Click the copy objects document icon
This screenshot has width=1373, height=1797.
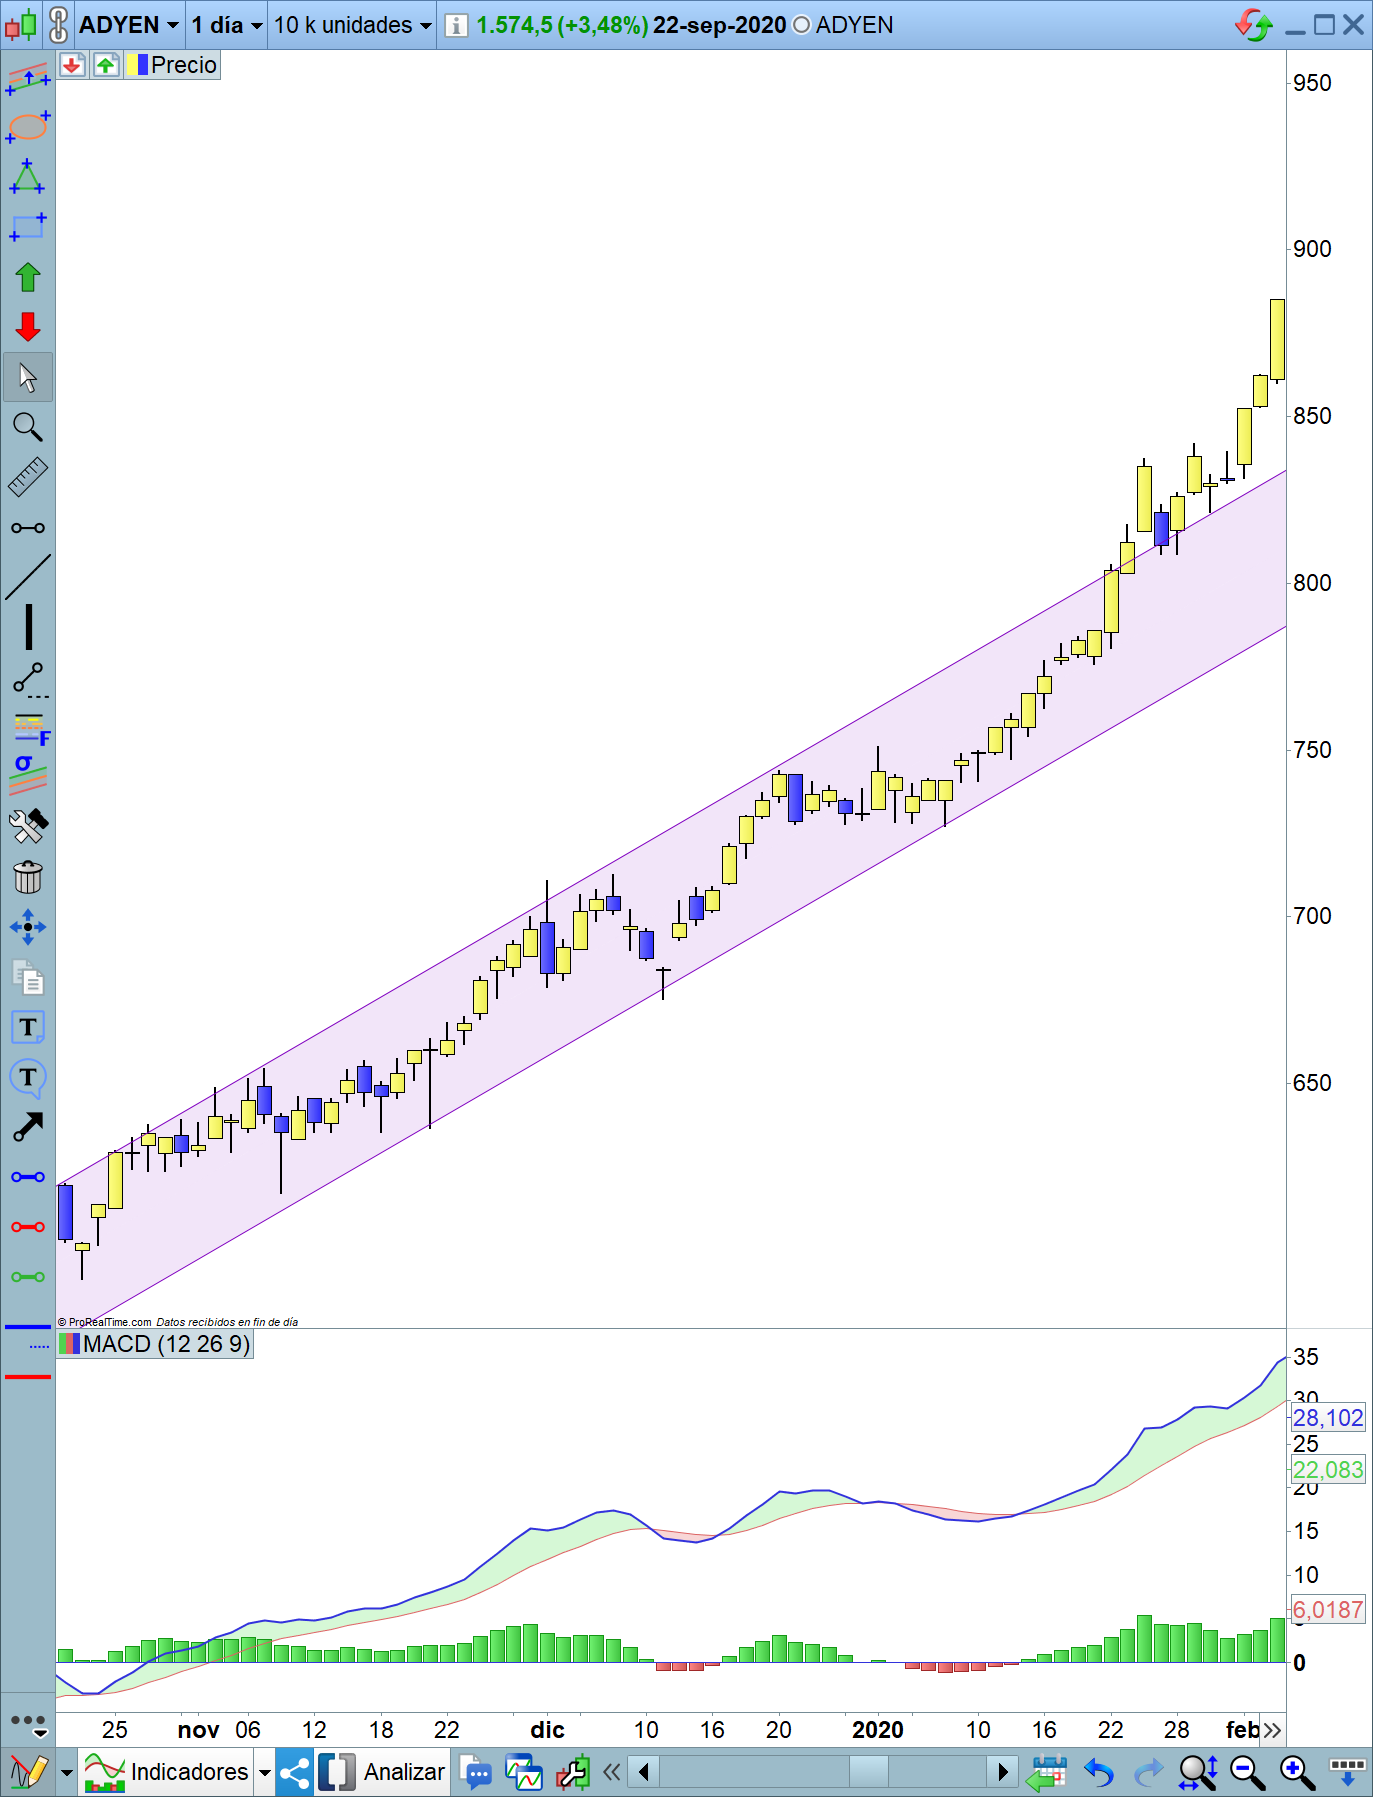28,977
